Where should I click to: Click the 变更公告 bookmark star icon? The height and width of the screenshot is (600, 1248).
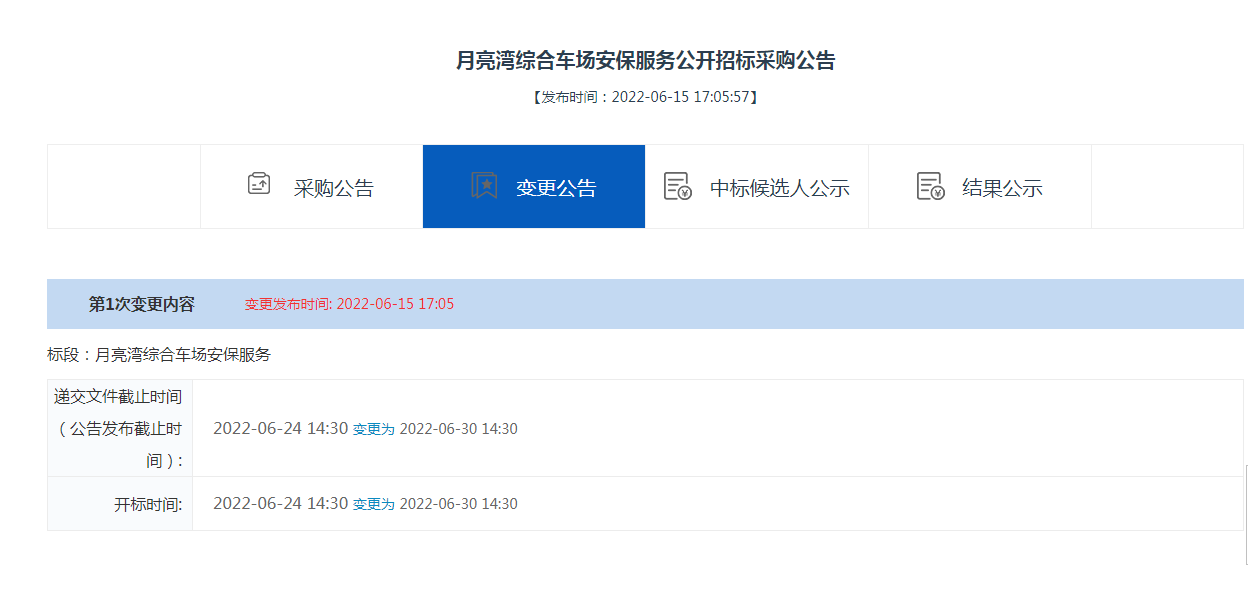tap(484, 186)
